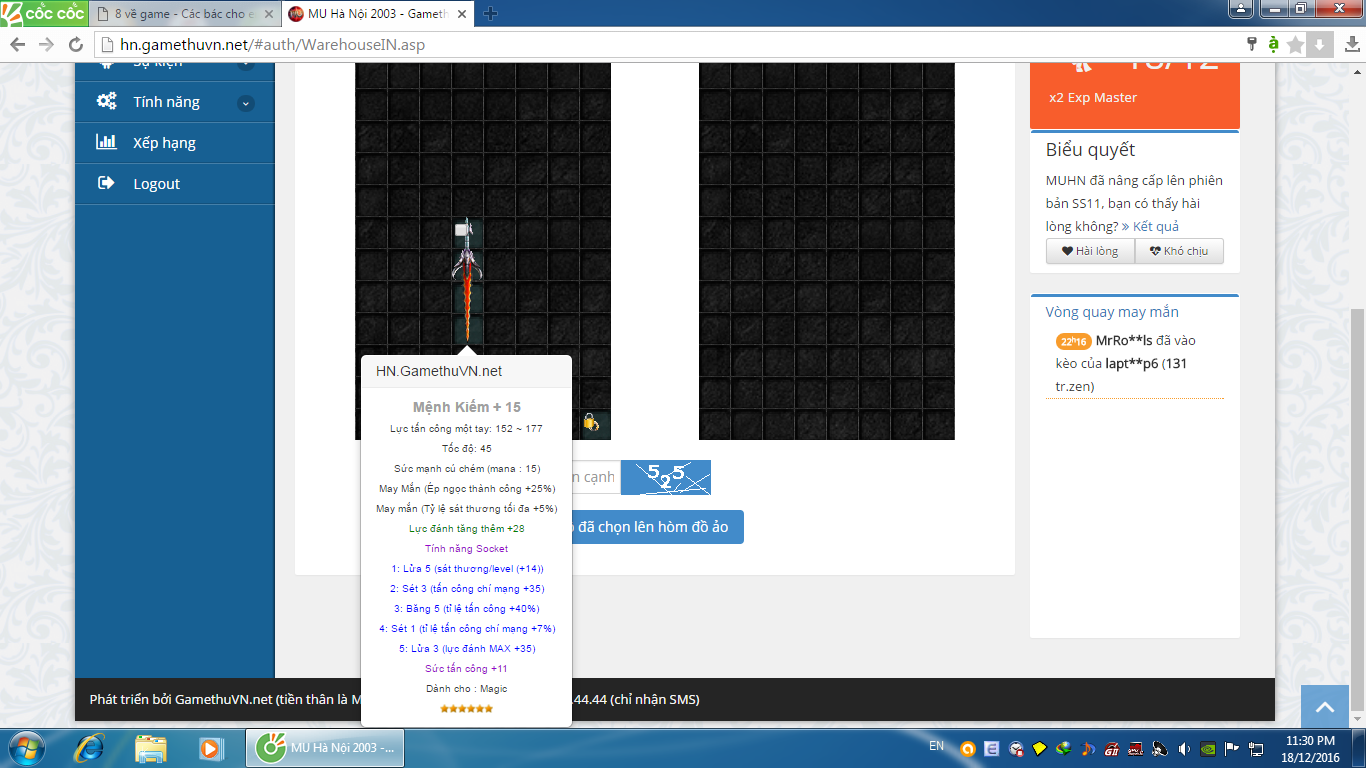Click the '3: Băng 5' socket line
Screen dimensions: 1366x768
467,608
